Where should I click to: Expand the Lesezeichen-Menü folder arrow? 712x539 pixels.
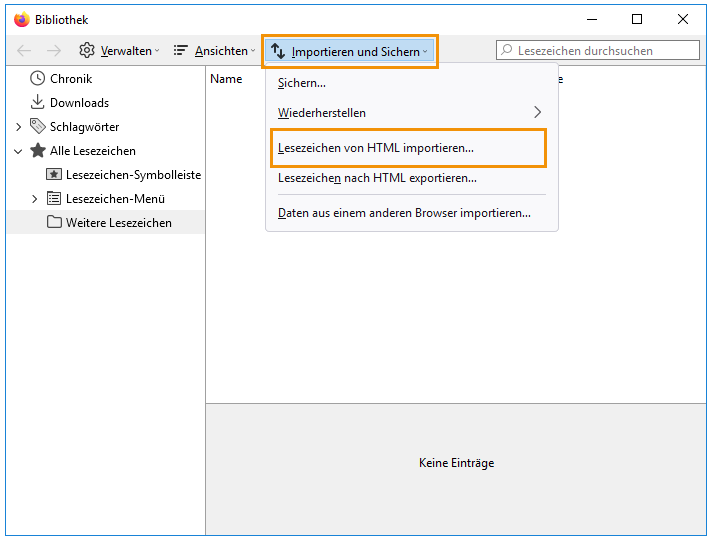pos(35,199)
